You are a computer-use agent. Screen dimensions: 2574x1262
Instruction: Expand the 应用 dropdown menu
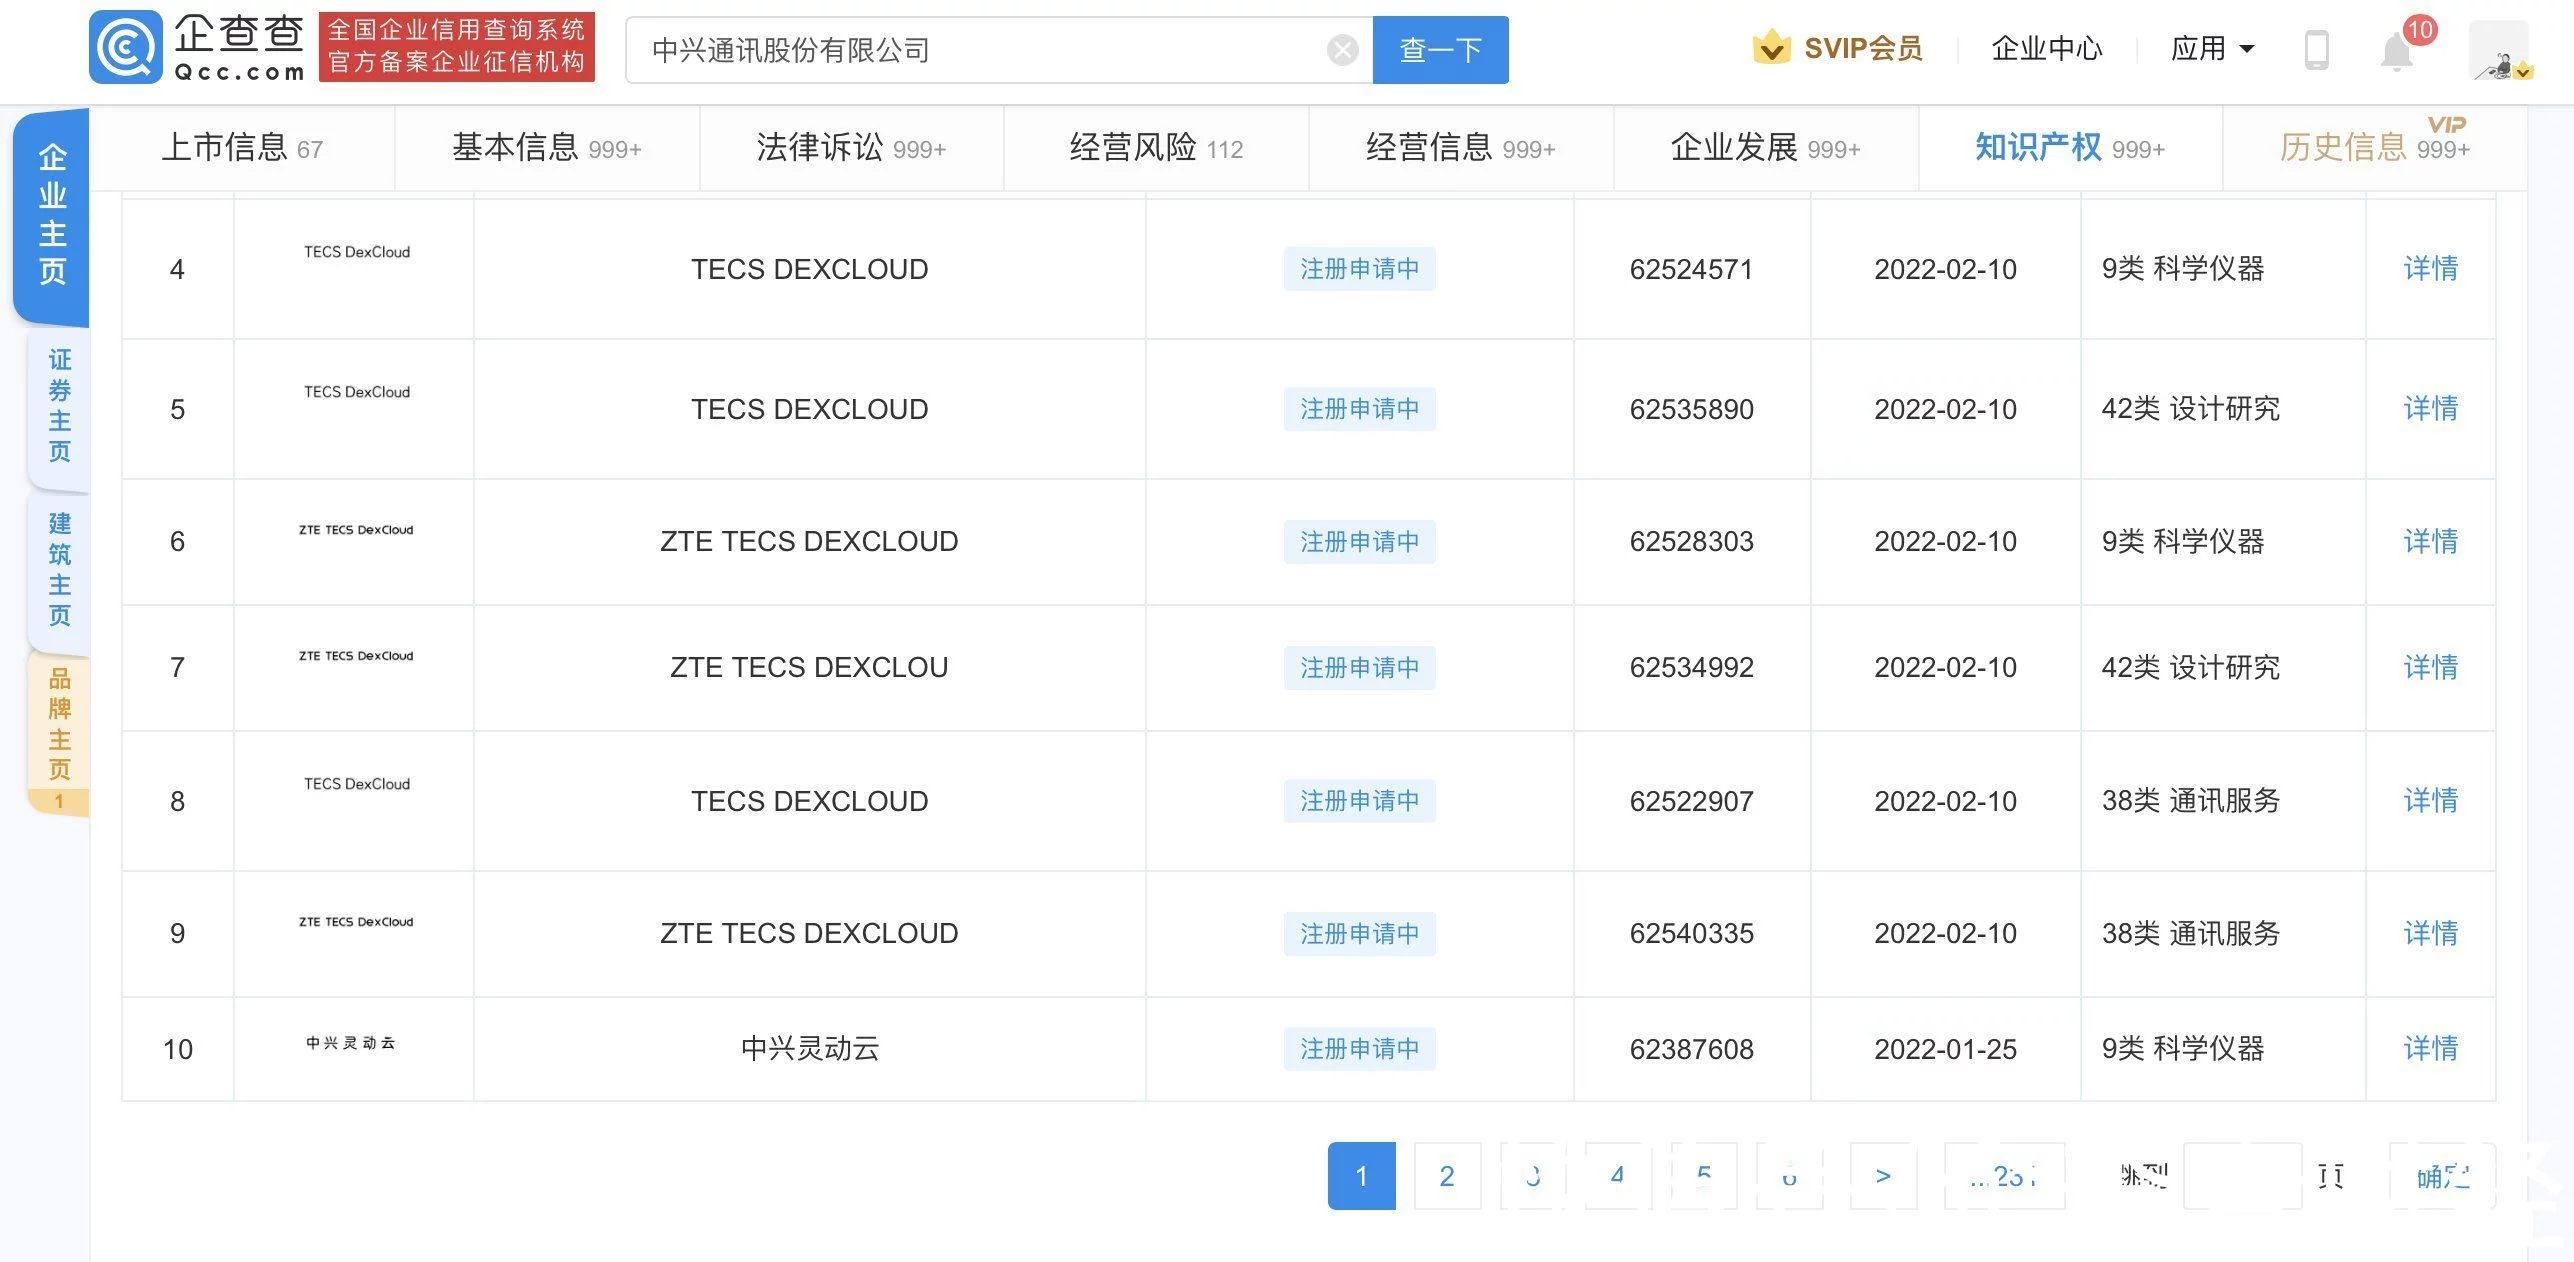coord(2212,48)
